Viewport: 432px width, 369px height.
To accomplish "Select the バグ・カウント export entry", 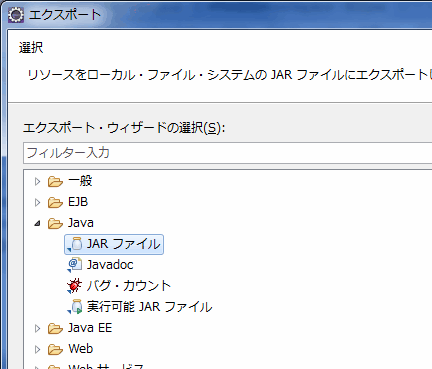I will click(129, 286).
